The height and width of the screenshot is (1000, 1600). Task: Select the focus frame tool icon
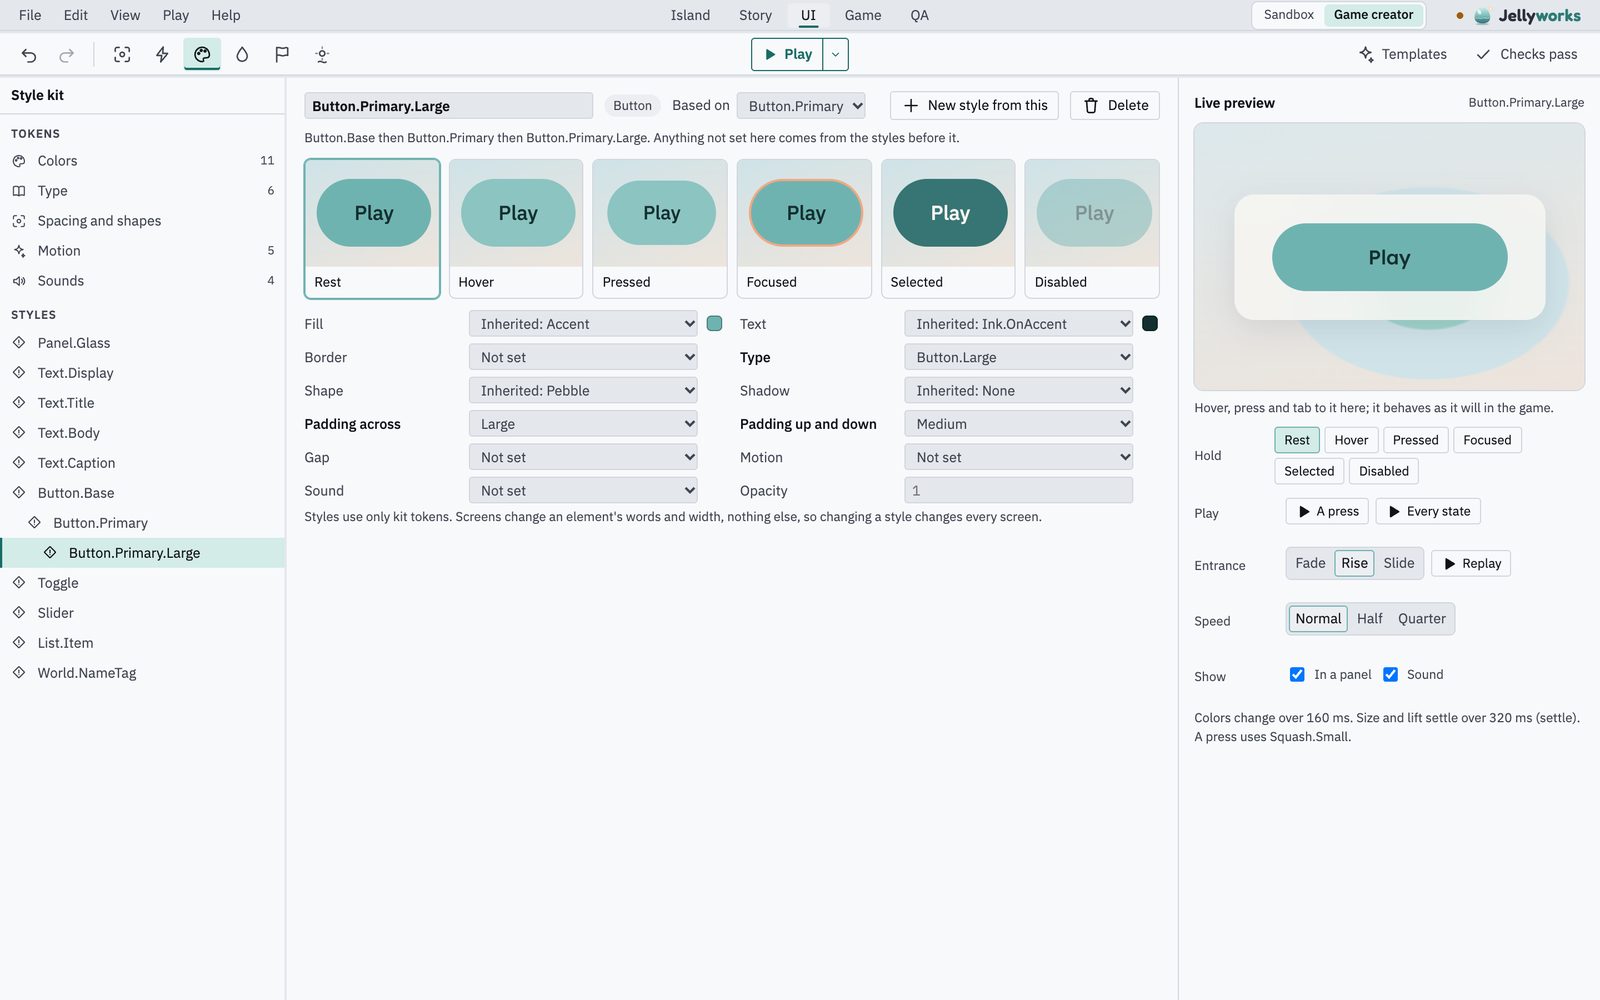[x=122, y=55]
